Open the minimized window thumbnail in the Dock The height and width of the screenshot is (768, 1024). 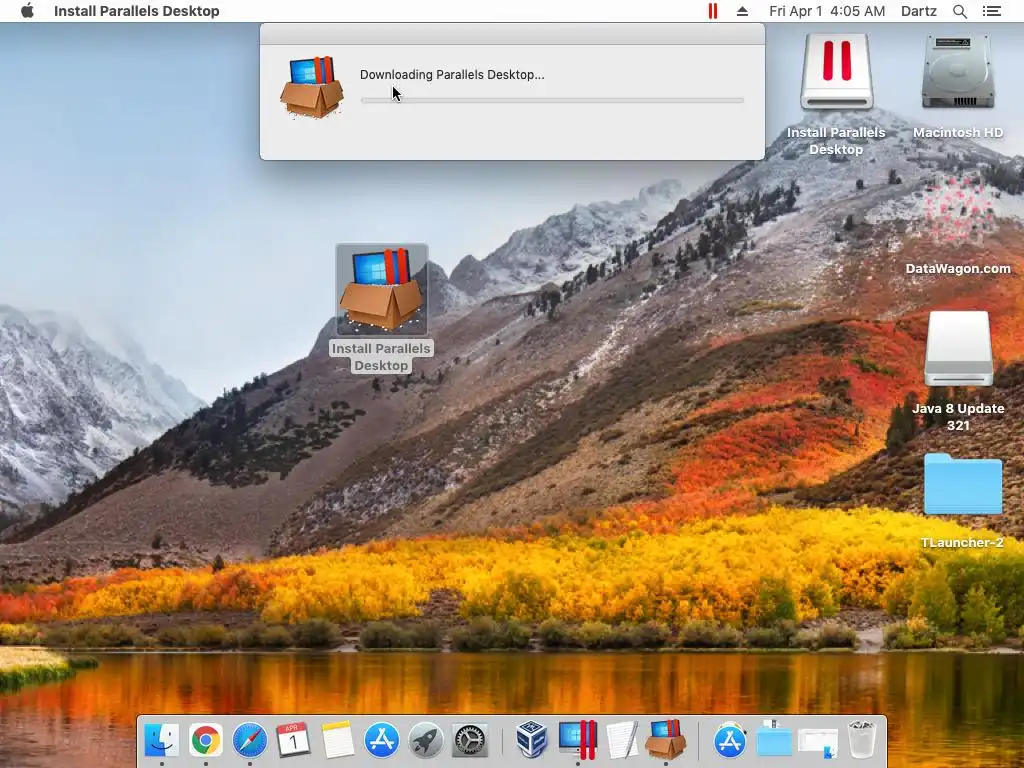[818, 743]
